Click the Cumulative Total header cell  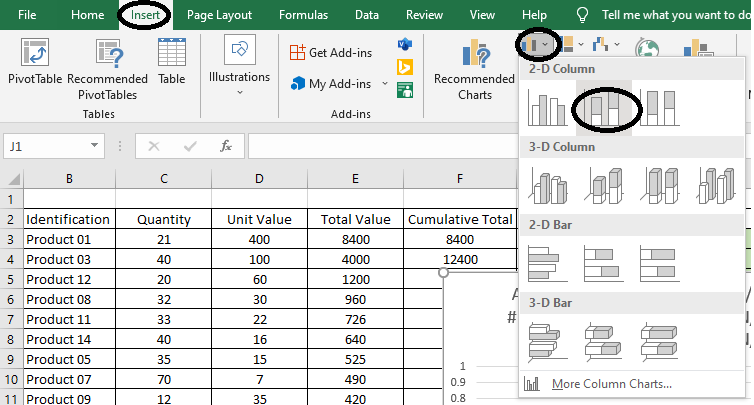pyautogui.click(x=460, y=219)
